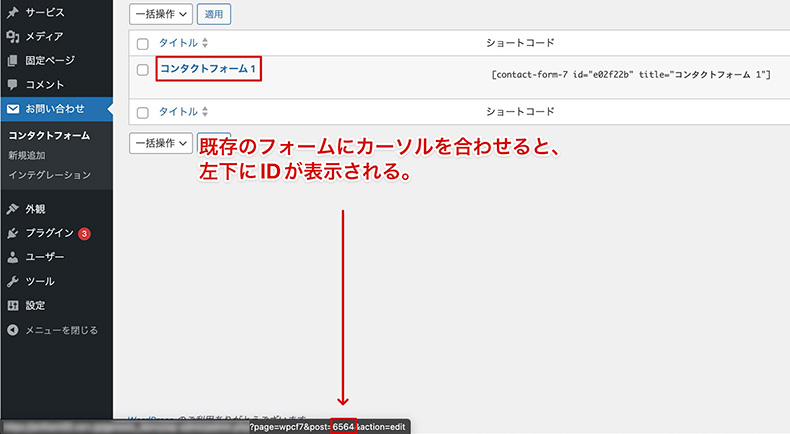Open お問い合わせ in the sidebar menu
This screenshot has height=434, width=790.
[x=56, y=109]
